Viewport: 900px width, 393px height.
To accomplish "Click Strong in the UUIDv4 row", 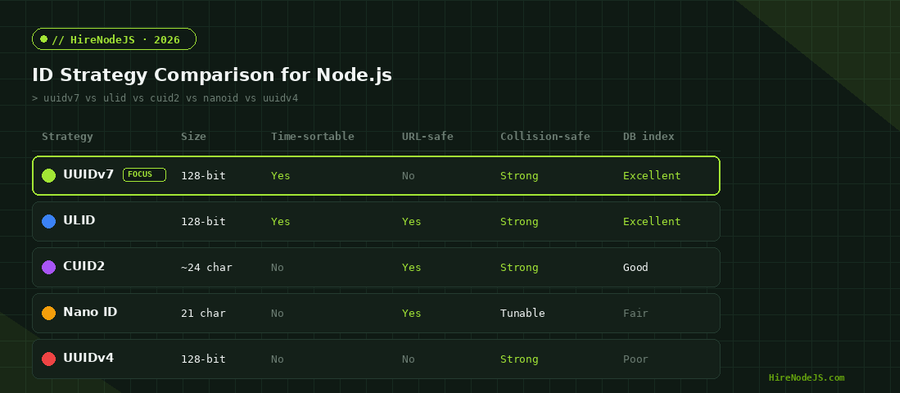I will pos(519,359).
